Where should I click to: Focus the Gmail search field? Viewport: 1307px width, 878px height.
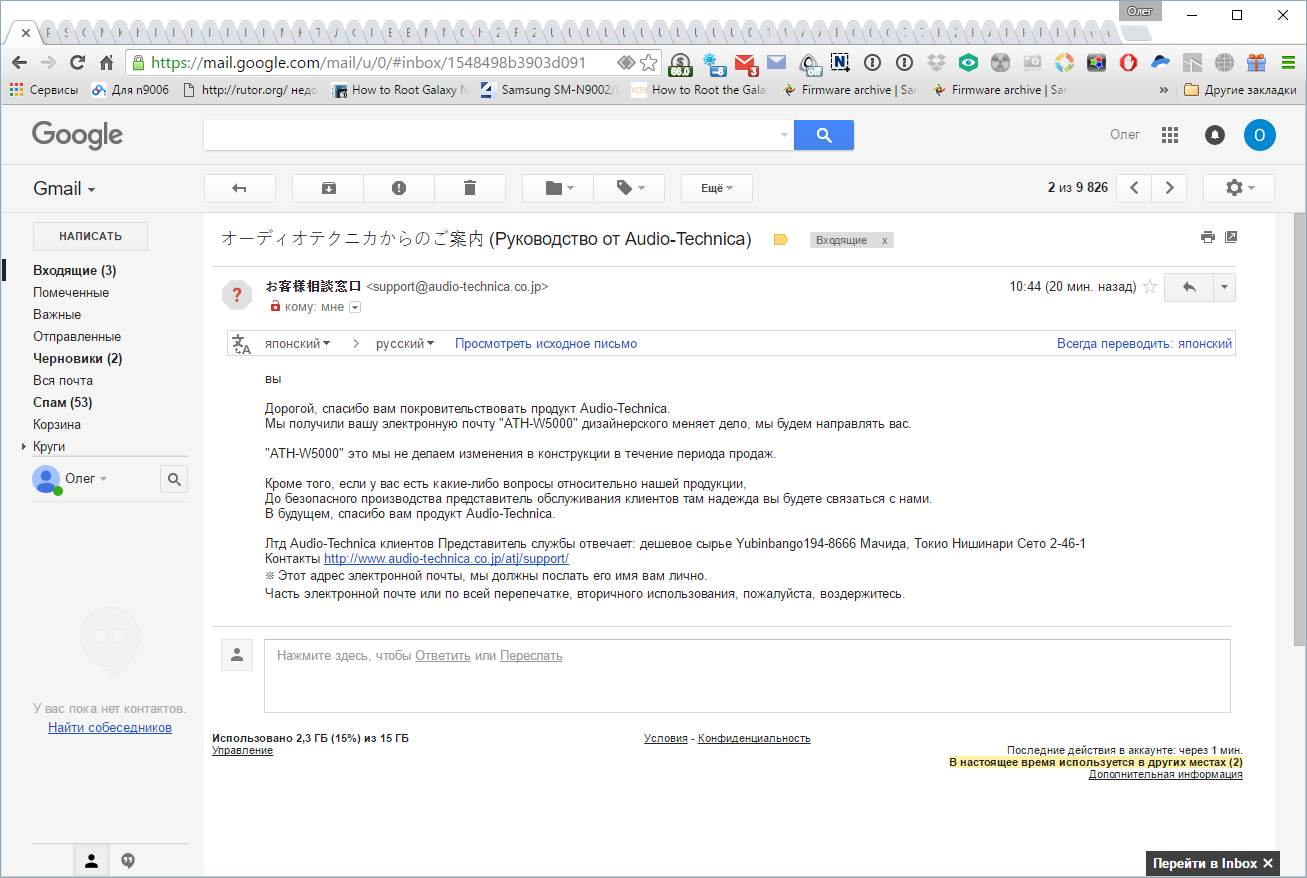click(x=490, y=135)
